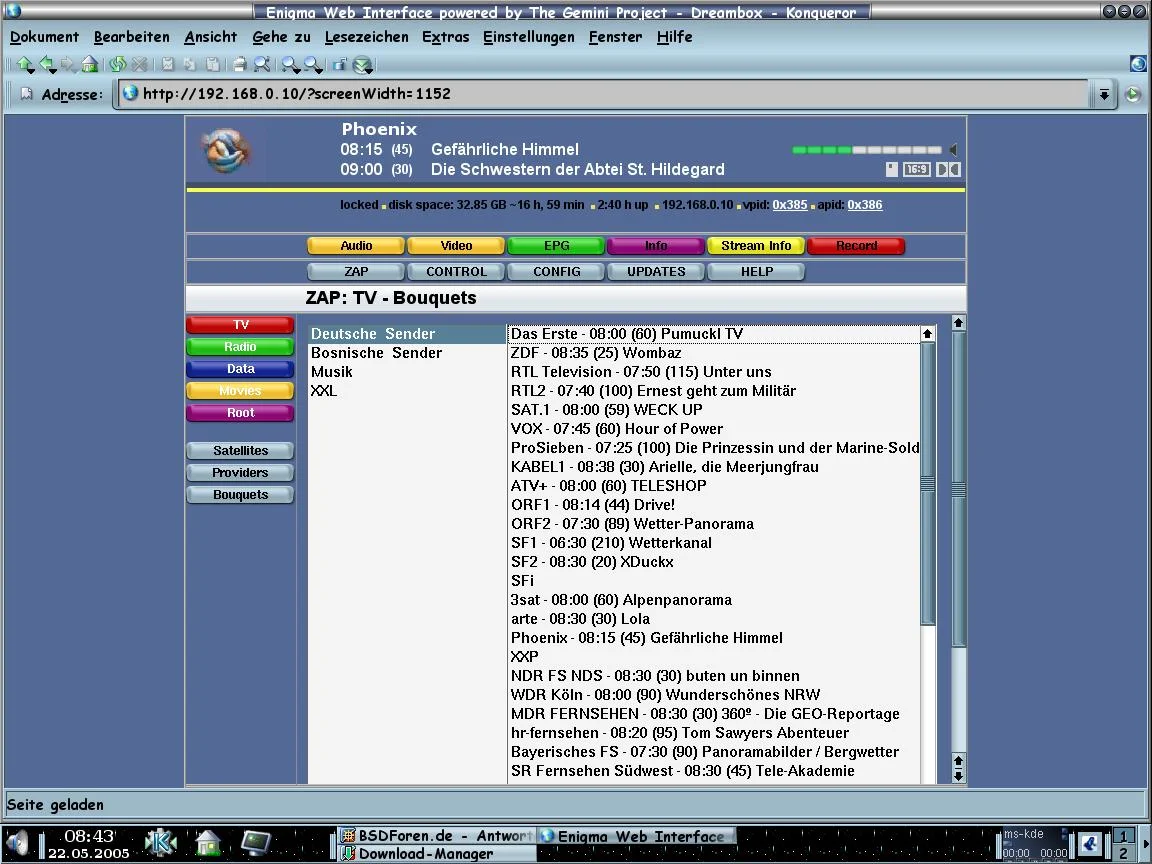This screenshot has width=1152, height=864.
Task: Set volume on the segmented volume bar
Action: tap(866, 150)
